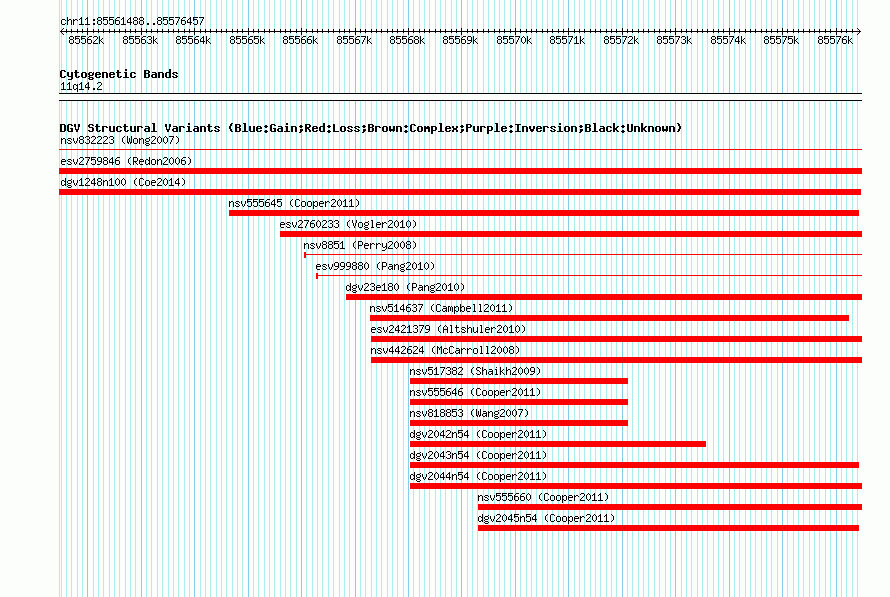Open variant nsv442624 (McCarroll2008) label
The height and width of the screenshot is (597, 890).
click(x=445, y=350)
